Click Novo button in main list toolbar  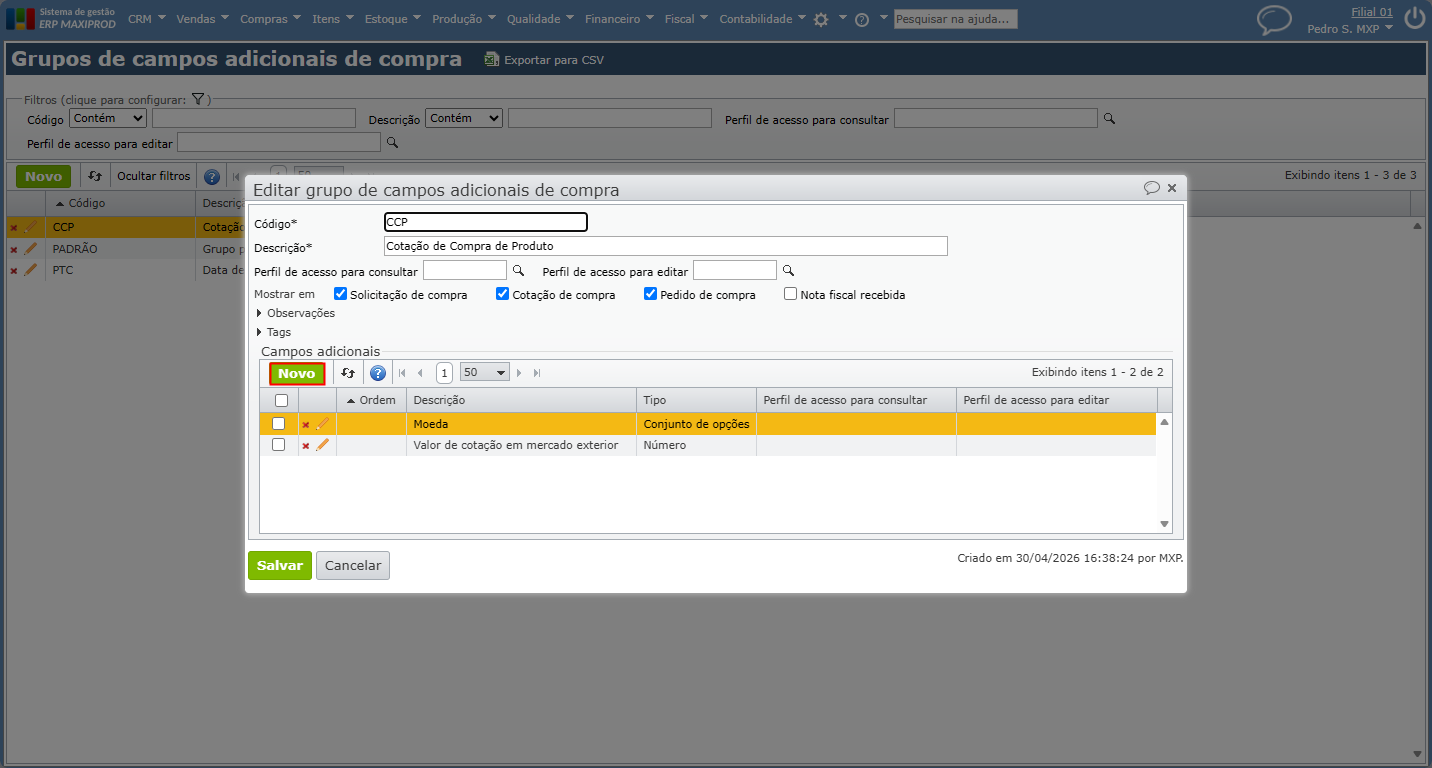43,176
